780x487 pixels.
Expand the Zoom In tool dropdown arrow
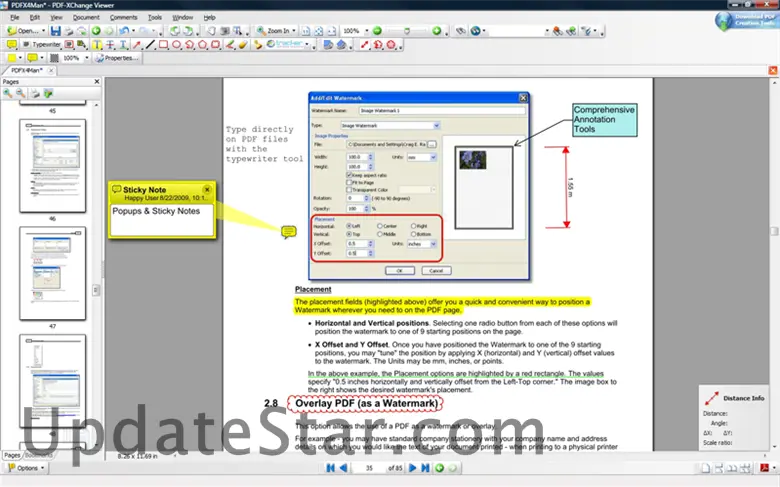(294, 31)
